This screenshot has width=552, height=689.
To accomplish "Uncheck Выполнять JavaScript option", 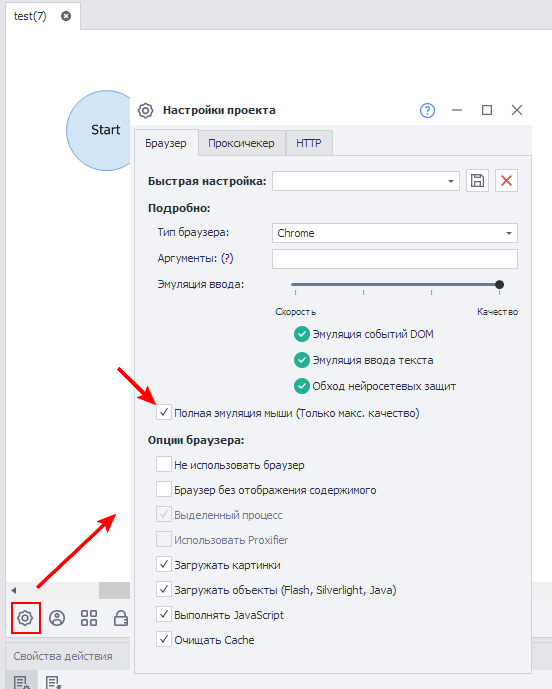I will (164, 615).
